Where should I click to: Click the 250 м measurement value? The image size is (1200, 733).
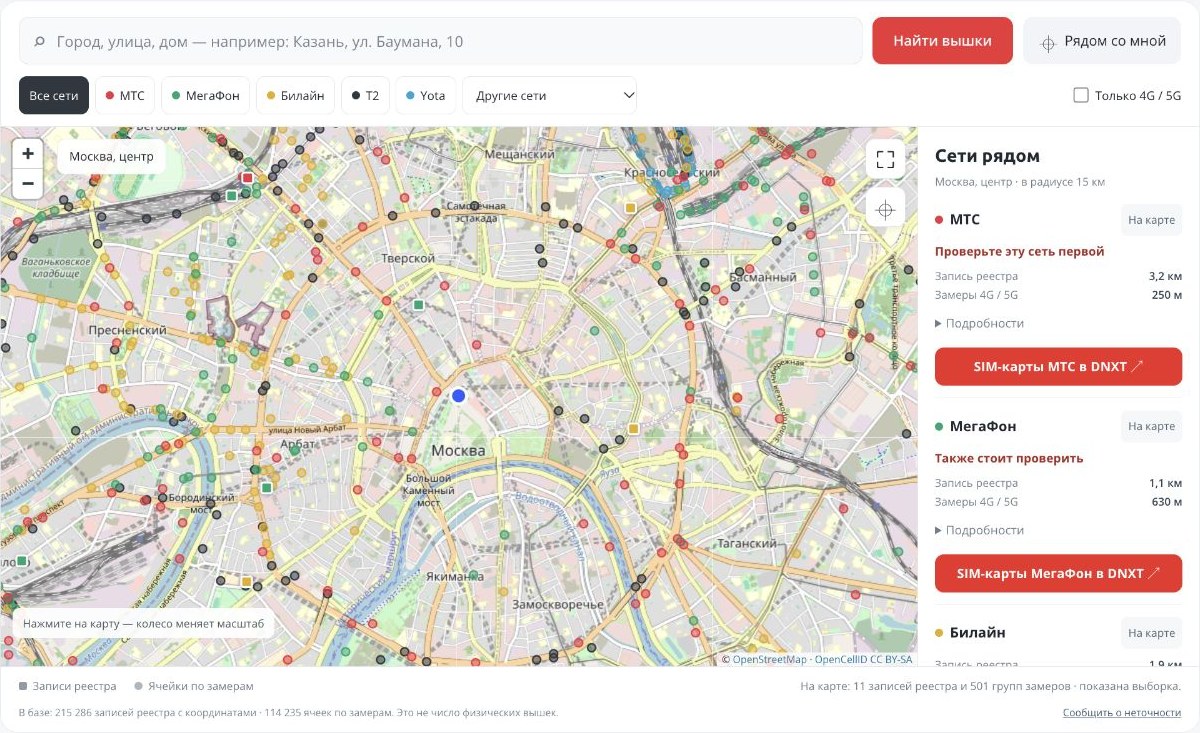[x=1167, y=295]
